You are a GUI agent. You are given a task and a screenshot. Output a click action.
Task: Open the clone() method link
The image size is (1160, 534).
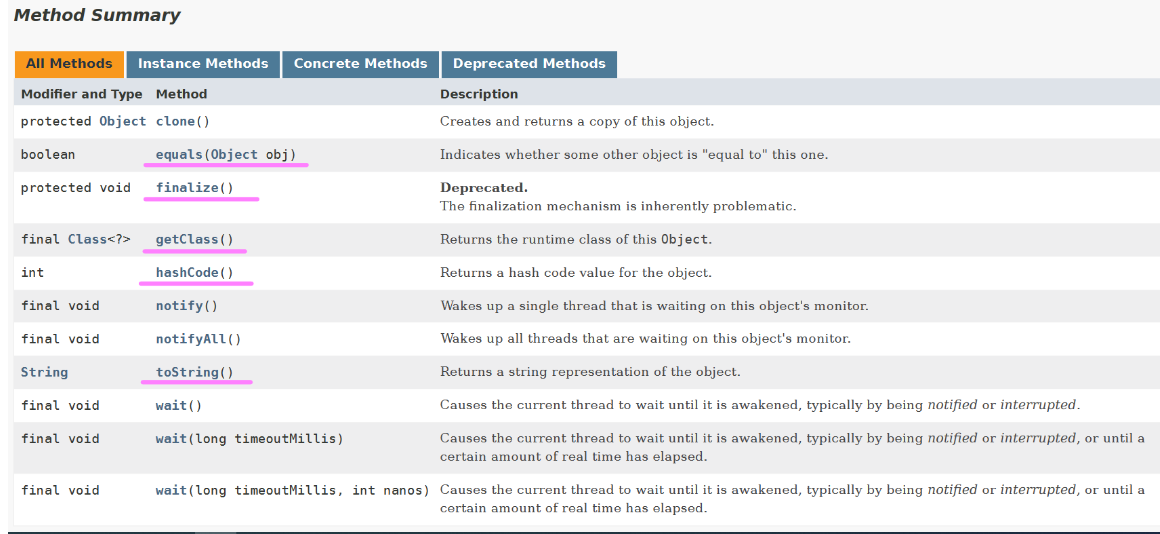(x=174, y=121)
